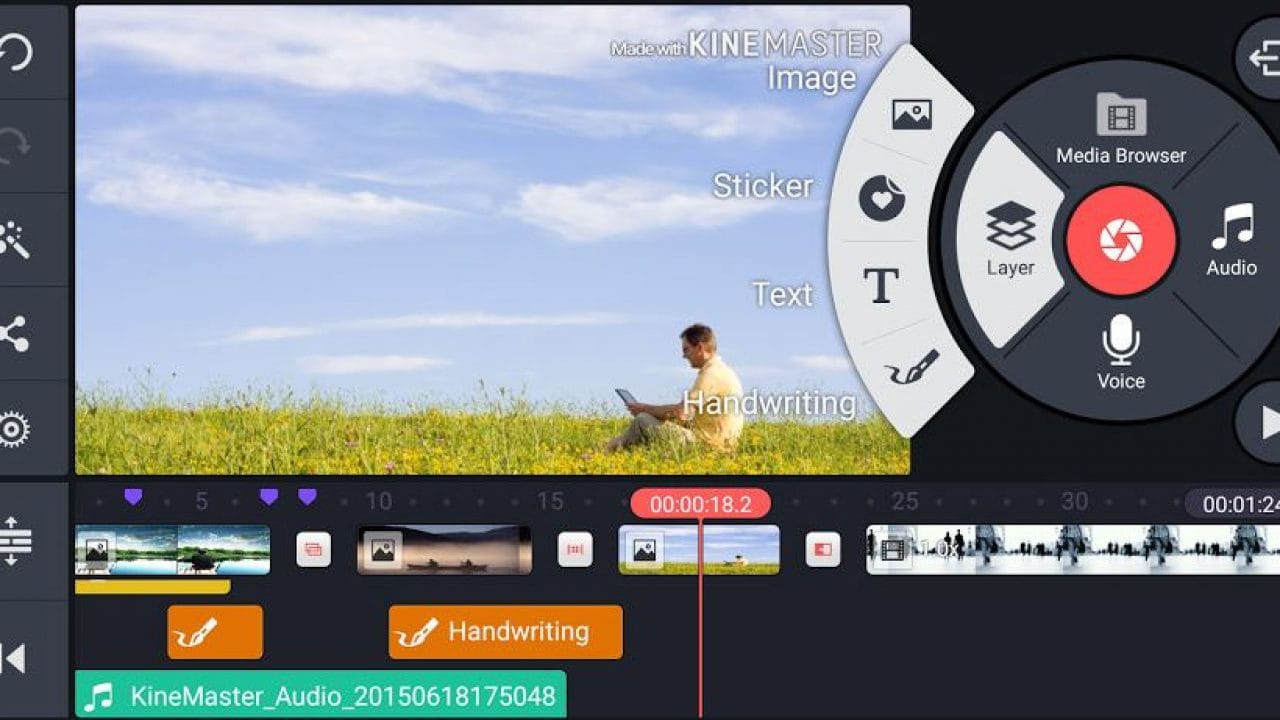Click the Image label text
1280x720 pixels.
click(x=811, y=78)
